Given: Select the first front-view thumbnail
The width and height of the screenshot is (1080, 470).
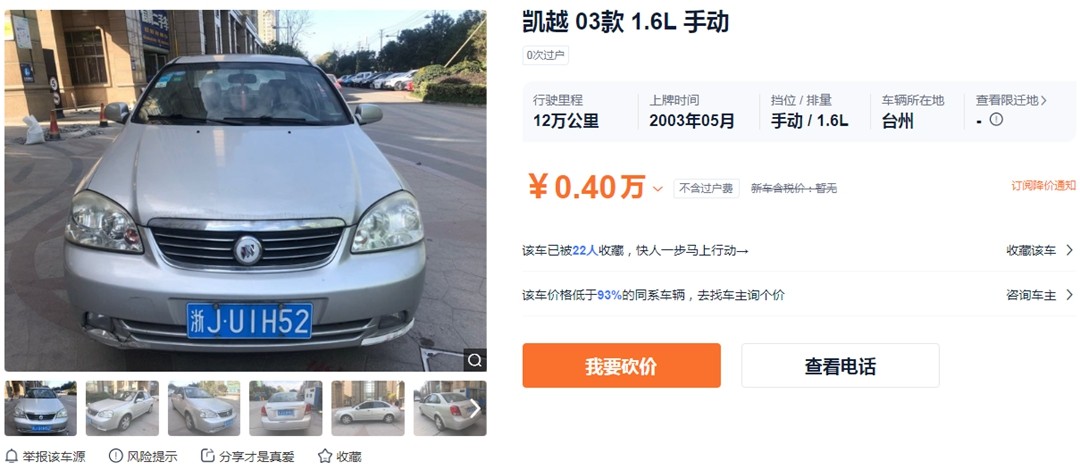Looking at the screenshot, I should pyautogui.click(x=41, y=408).
